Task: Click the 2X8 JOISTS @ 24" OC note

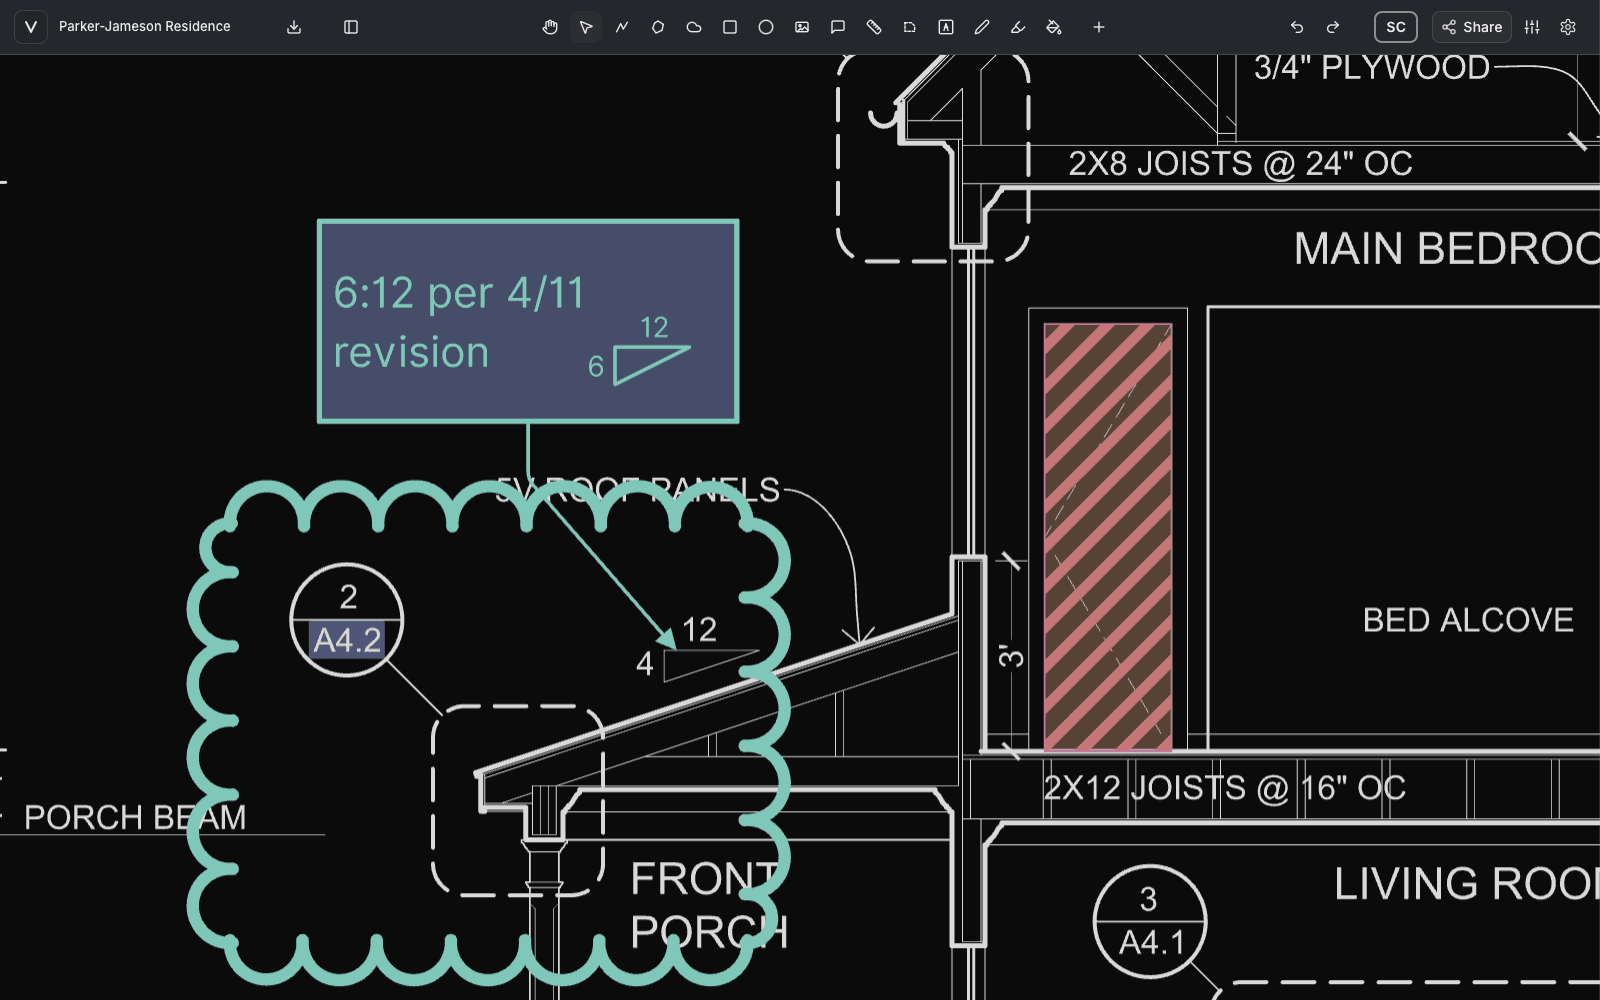Action: tap(1240, 163)
